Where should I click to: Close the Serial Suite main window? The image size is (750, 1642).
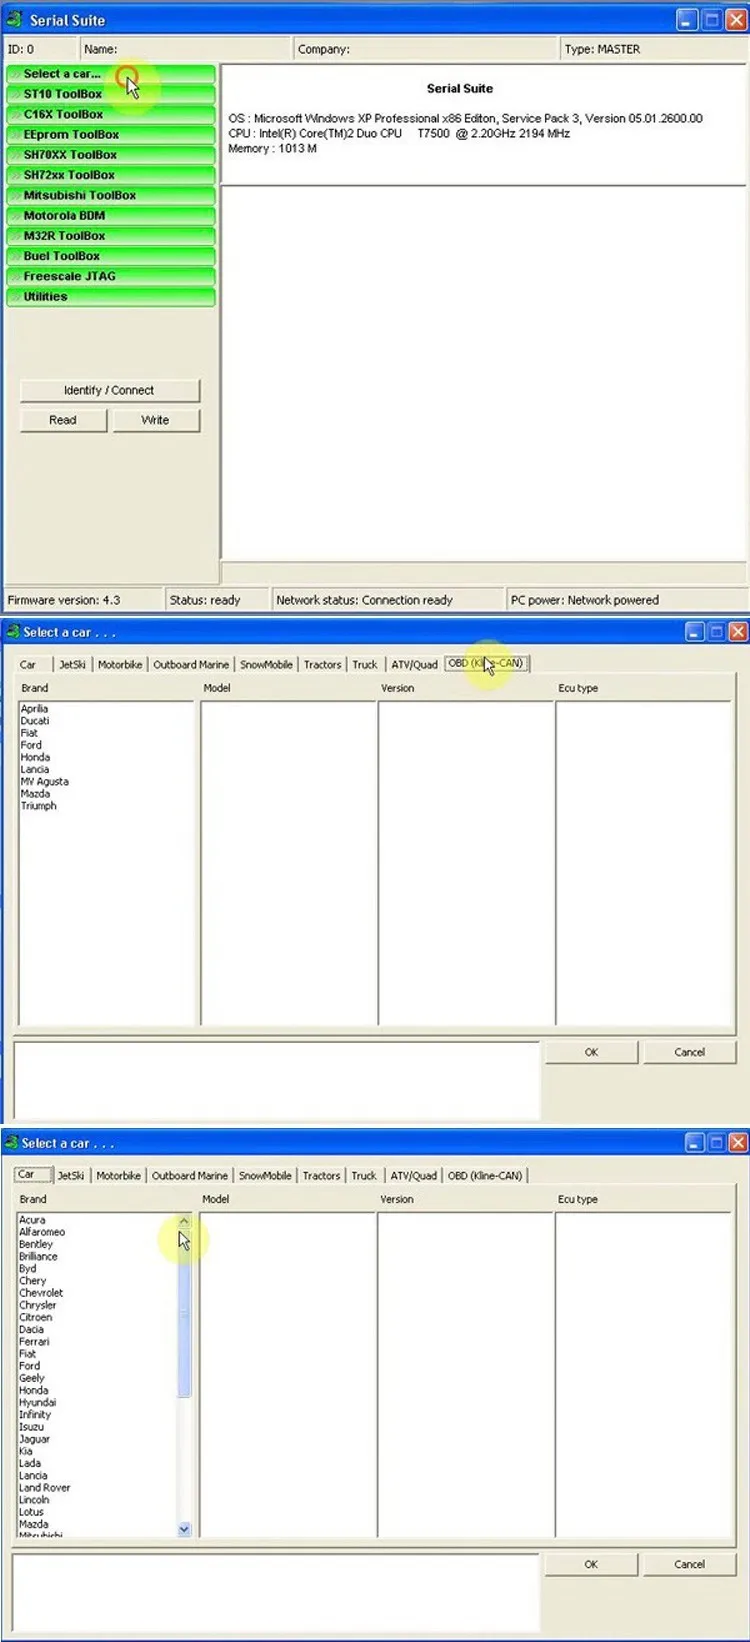point(737,20)
